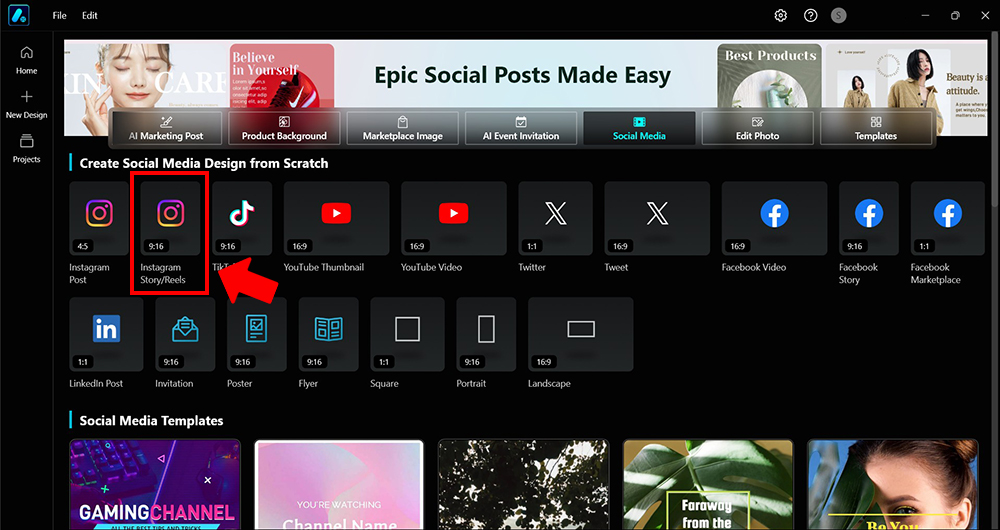Switch to the Product Background tab
This screenshot has height=530, width=1000.
point(284,128)
